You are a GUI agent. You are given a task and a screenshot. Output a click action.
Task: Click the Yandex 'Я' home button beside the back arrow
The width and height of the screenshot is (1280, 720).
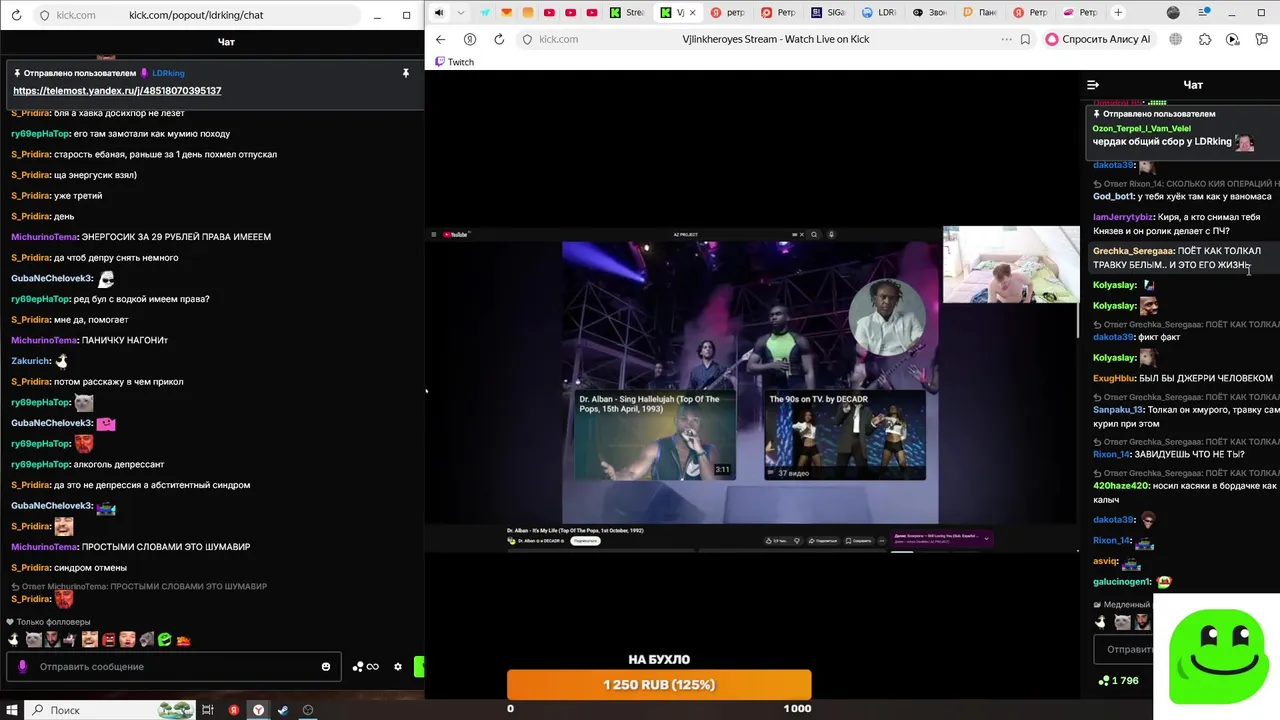470,39
